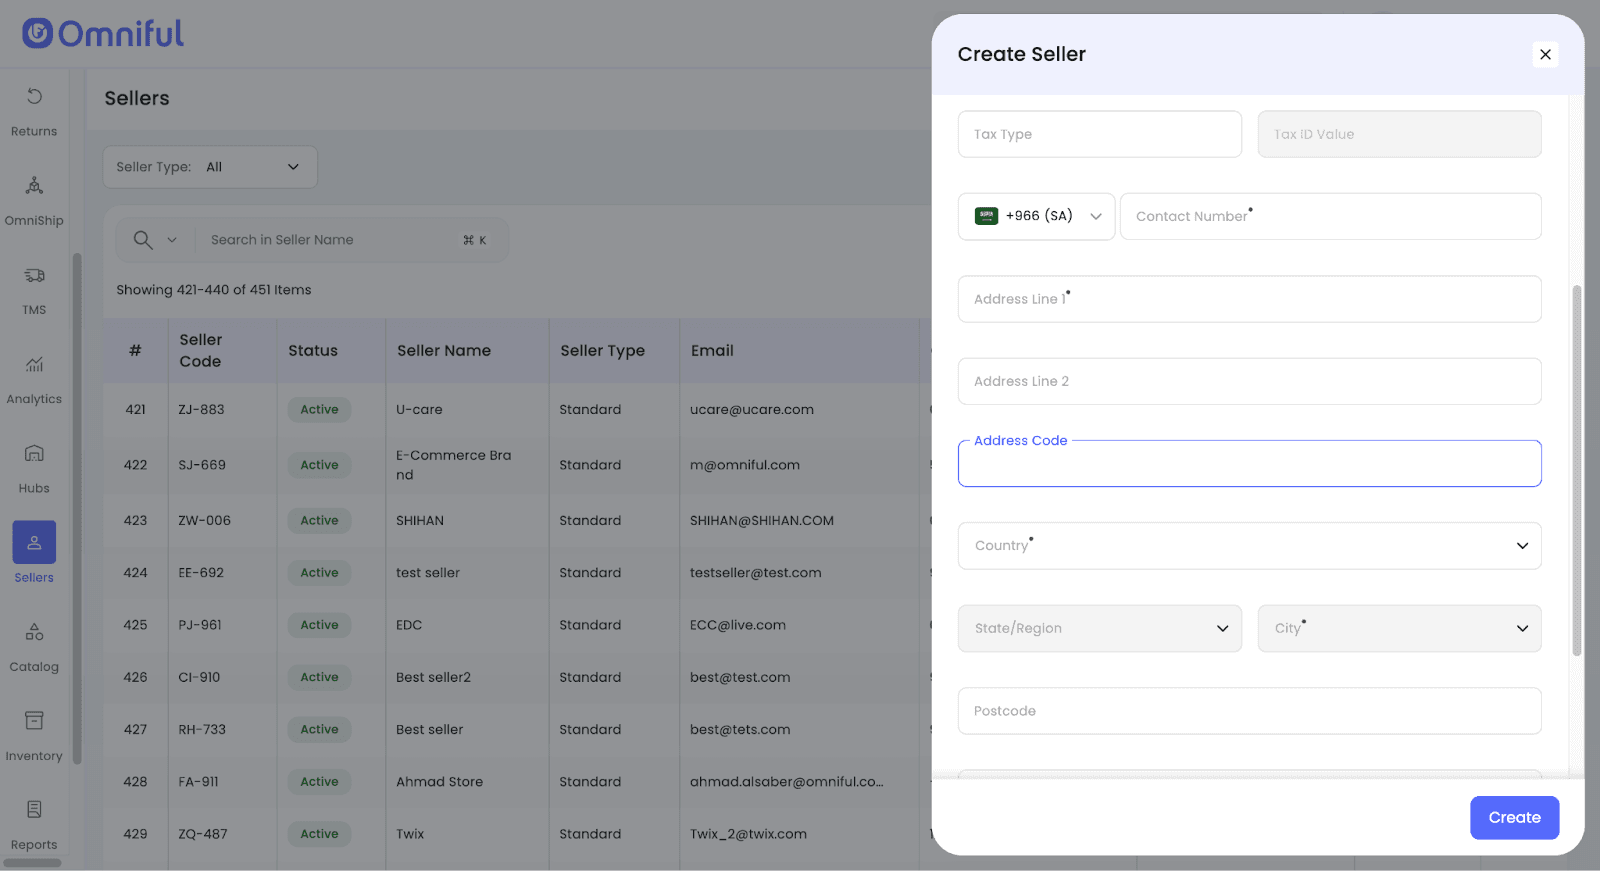This screenshot has height=871, width=1600.
Task: Expand the Seller Type filter dropdown
Action: (x=210, y=167)
